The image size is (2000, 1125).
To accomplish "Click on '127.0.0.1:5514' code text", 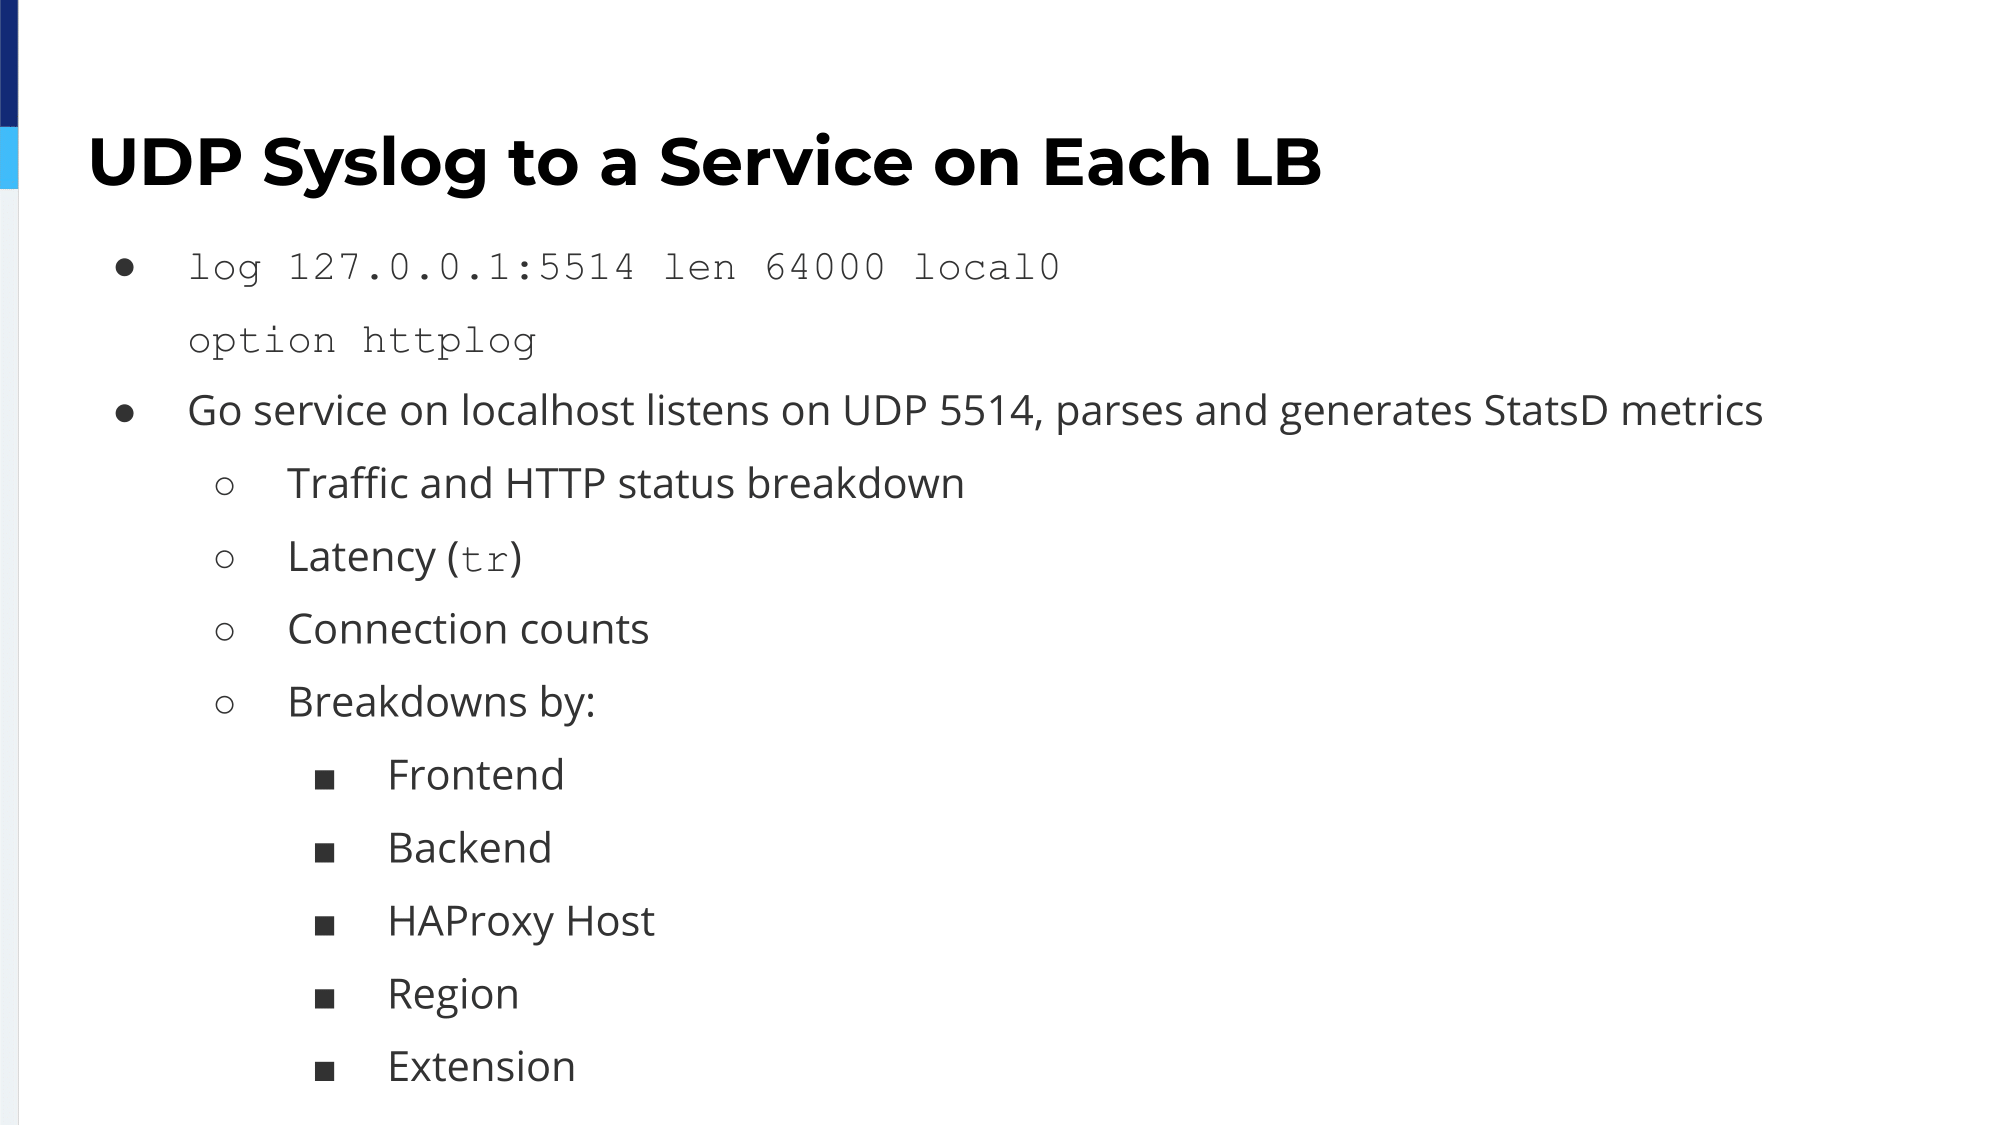I will pos(463,266).
